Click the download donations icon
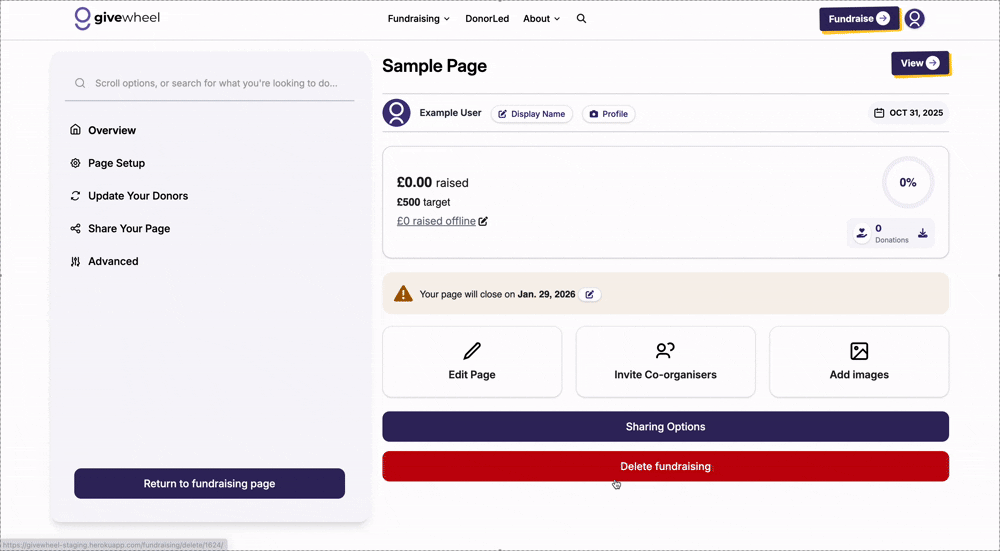Screen dimensions: 1000x551 click(x=922, y=233)
